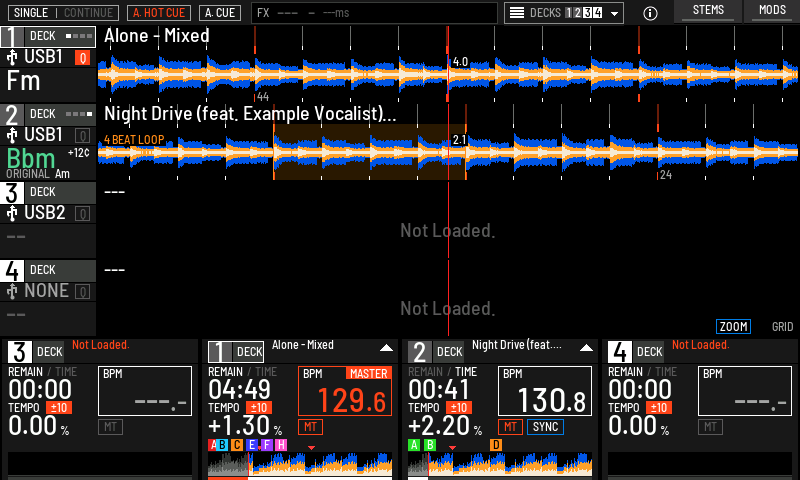Image resolution: width=800 pixels, height=480 pixels.
Task: Click the MASTER badge on deck 1 BPM
Action: pyautogui.click(x=368, y=374)
